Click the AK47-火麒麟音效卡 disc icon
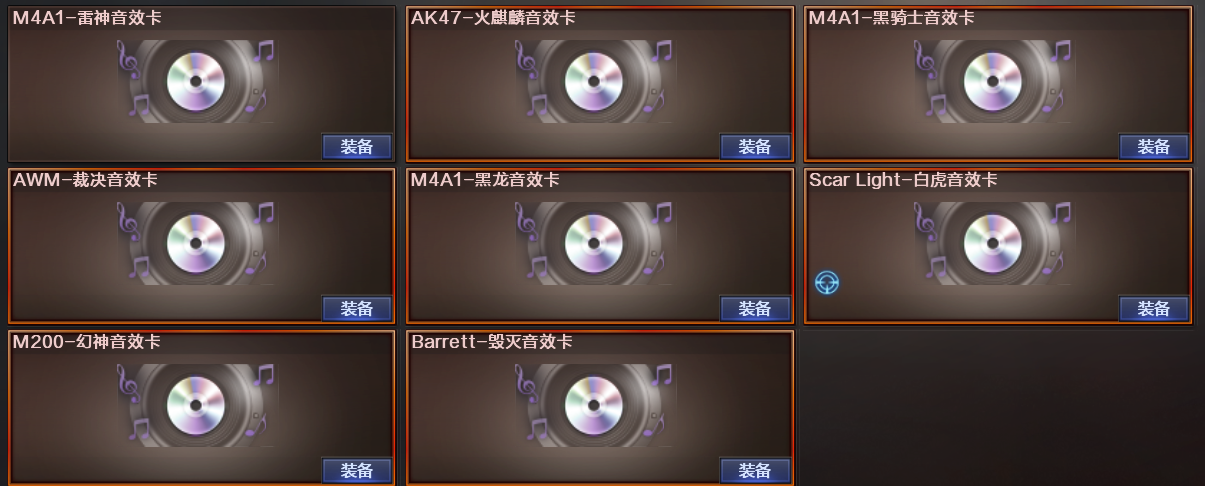 pos(594,81)
